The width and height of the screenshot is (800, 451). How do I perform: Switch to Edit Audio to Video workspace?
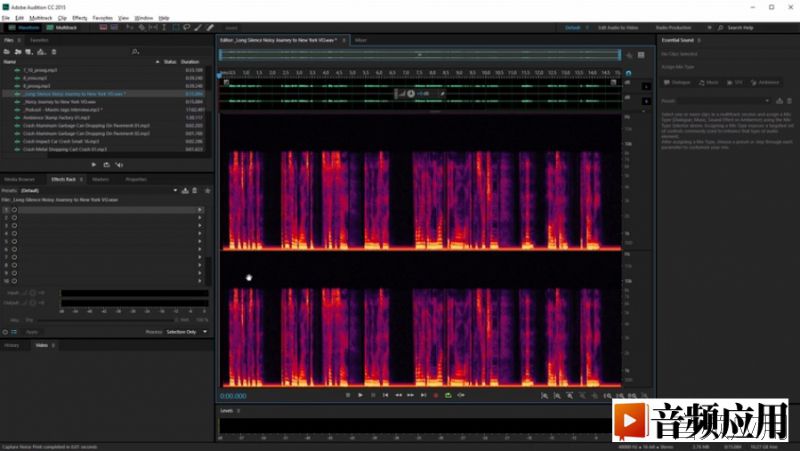[618, 28]
